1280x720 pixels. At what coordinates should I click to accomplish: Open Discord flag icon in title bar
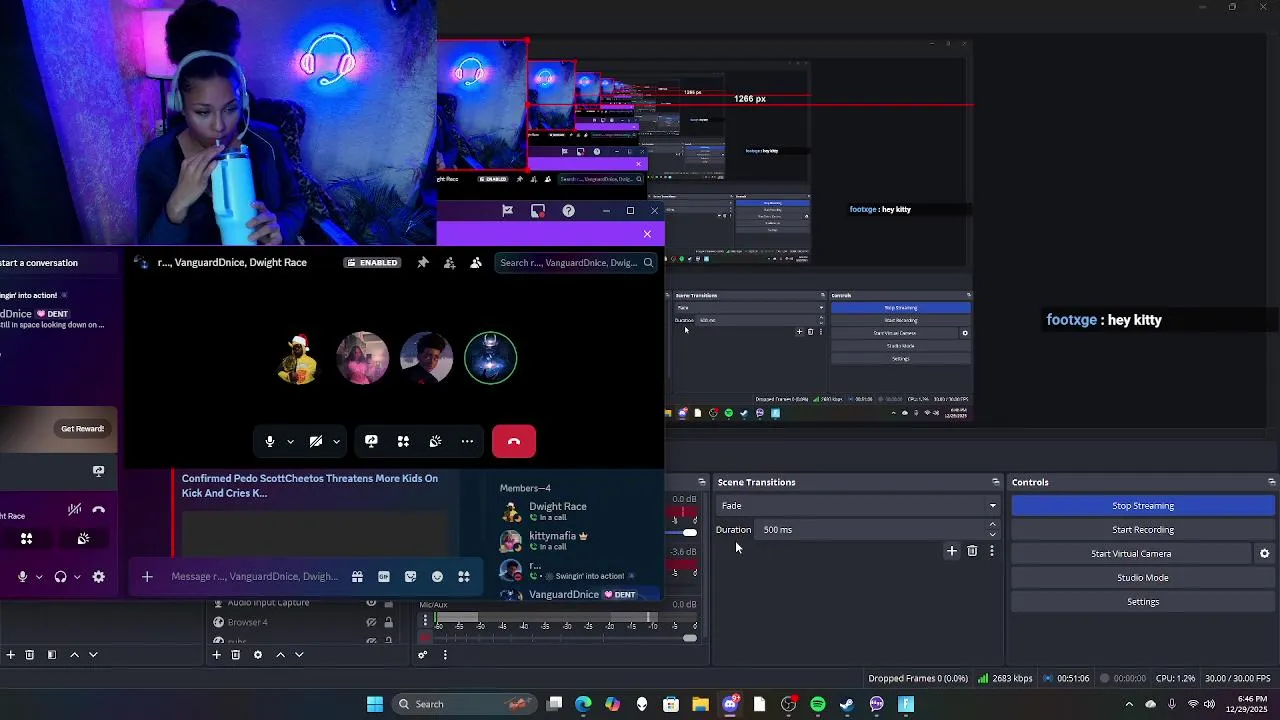point(508,210)
